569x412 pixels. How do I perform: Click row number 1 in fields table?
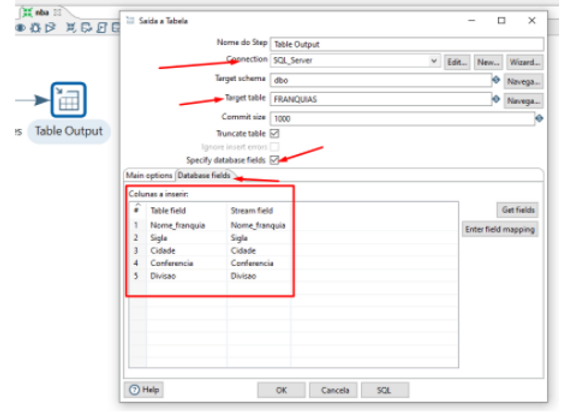136,225
